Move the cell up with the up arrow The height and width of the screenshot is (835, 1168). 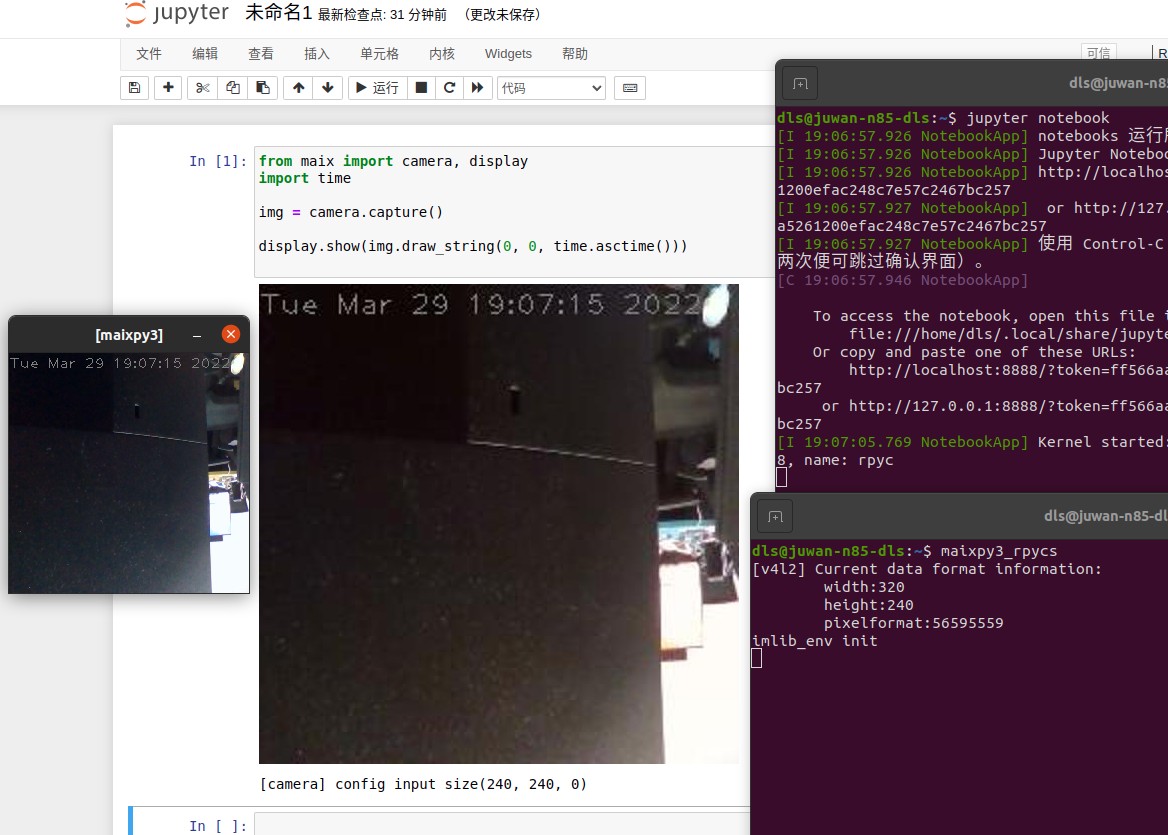tap(298, 88)
